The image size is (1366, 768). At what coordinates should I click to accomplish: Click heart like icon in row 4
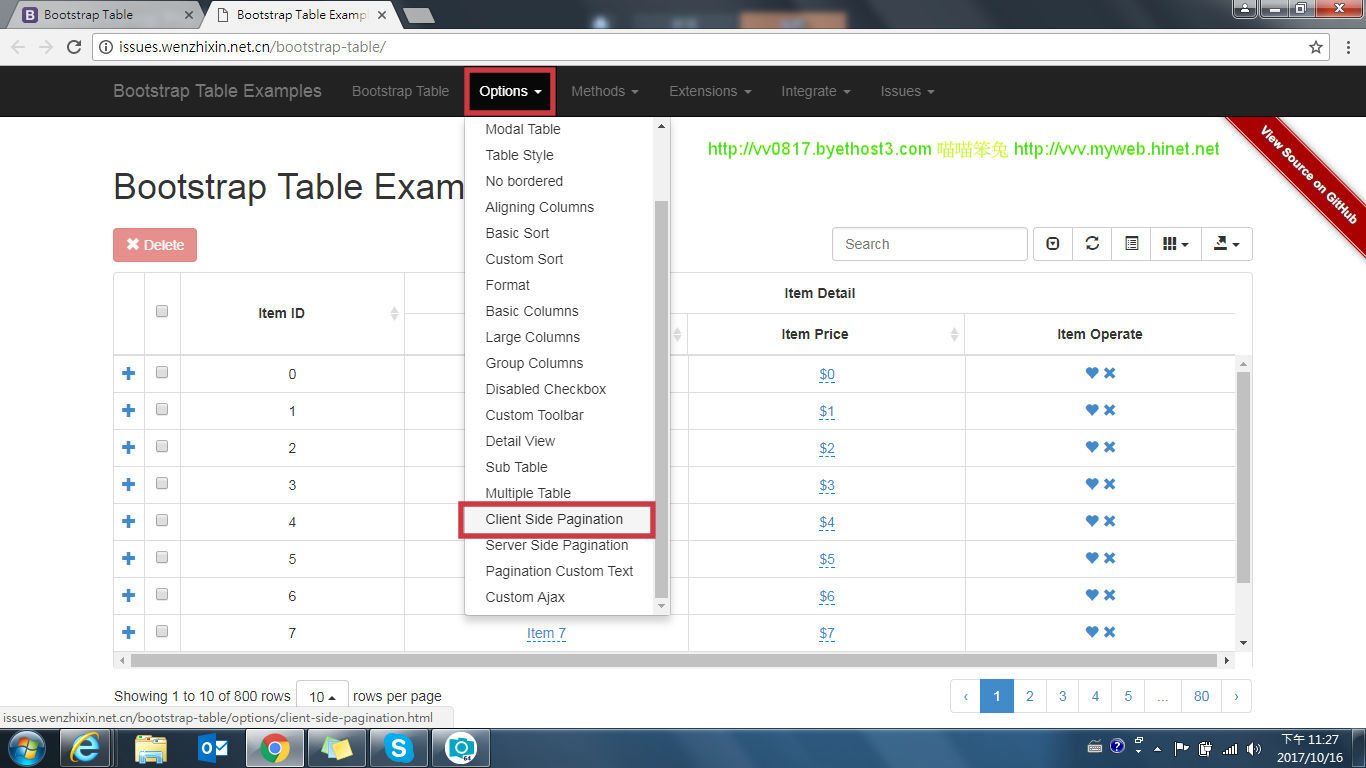[1092, 521]
